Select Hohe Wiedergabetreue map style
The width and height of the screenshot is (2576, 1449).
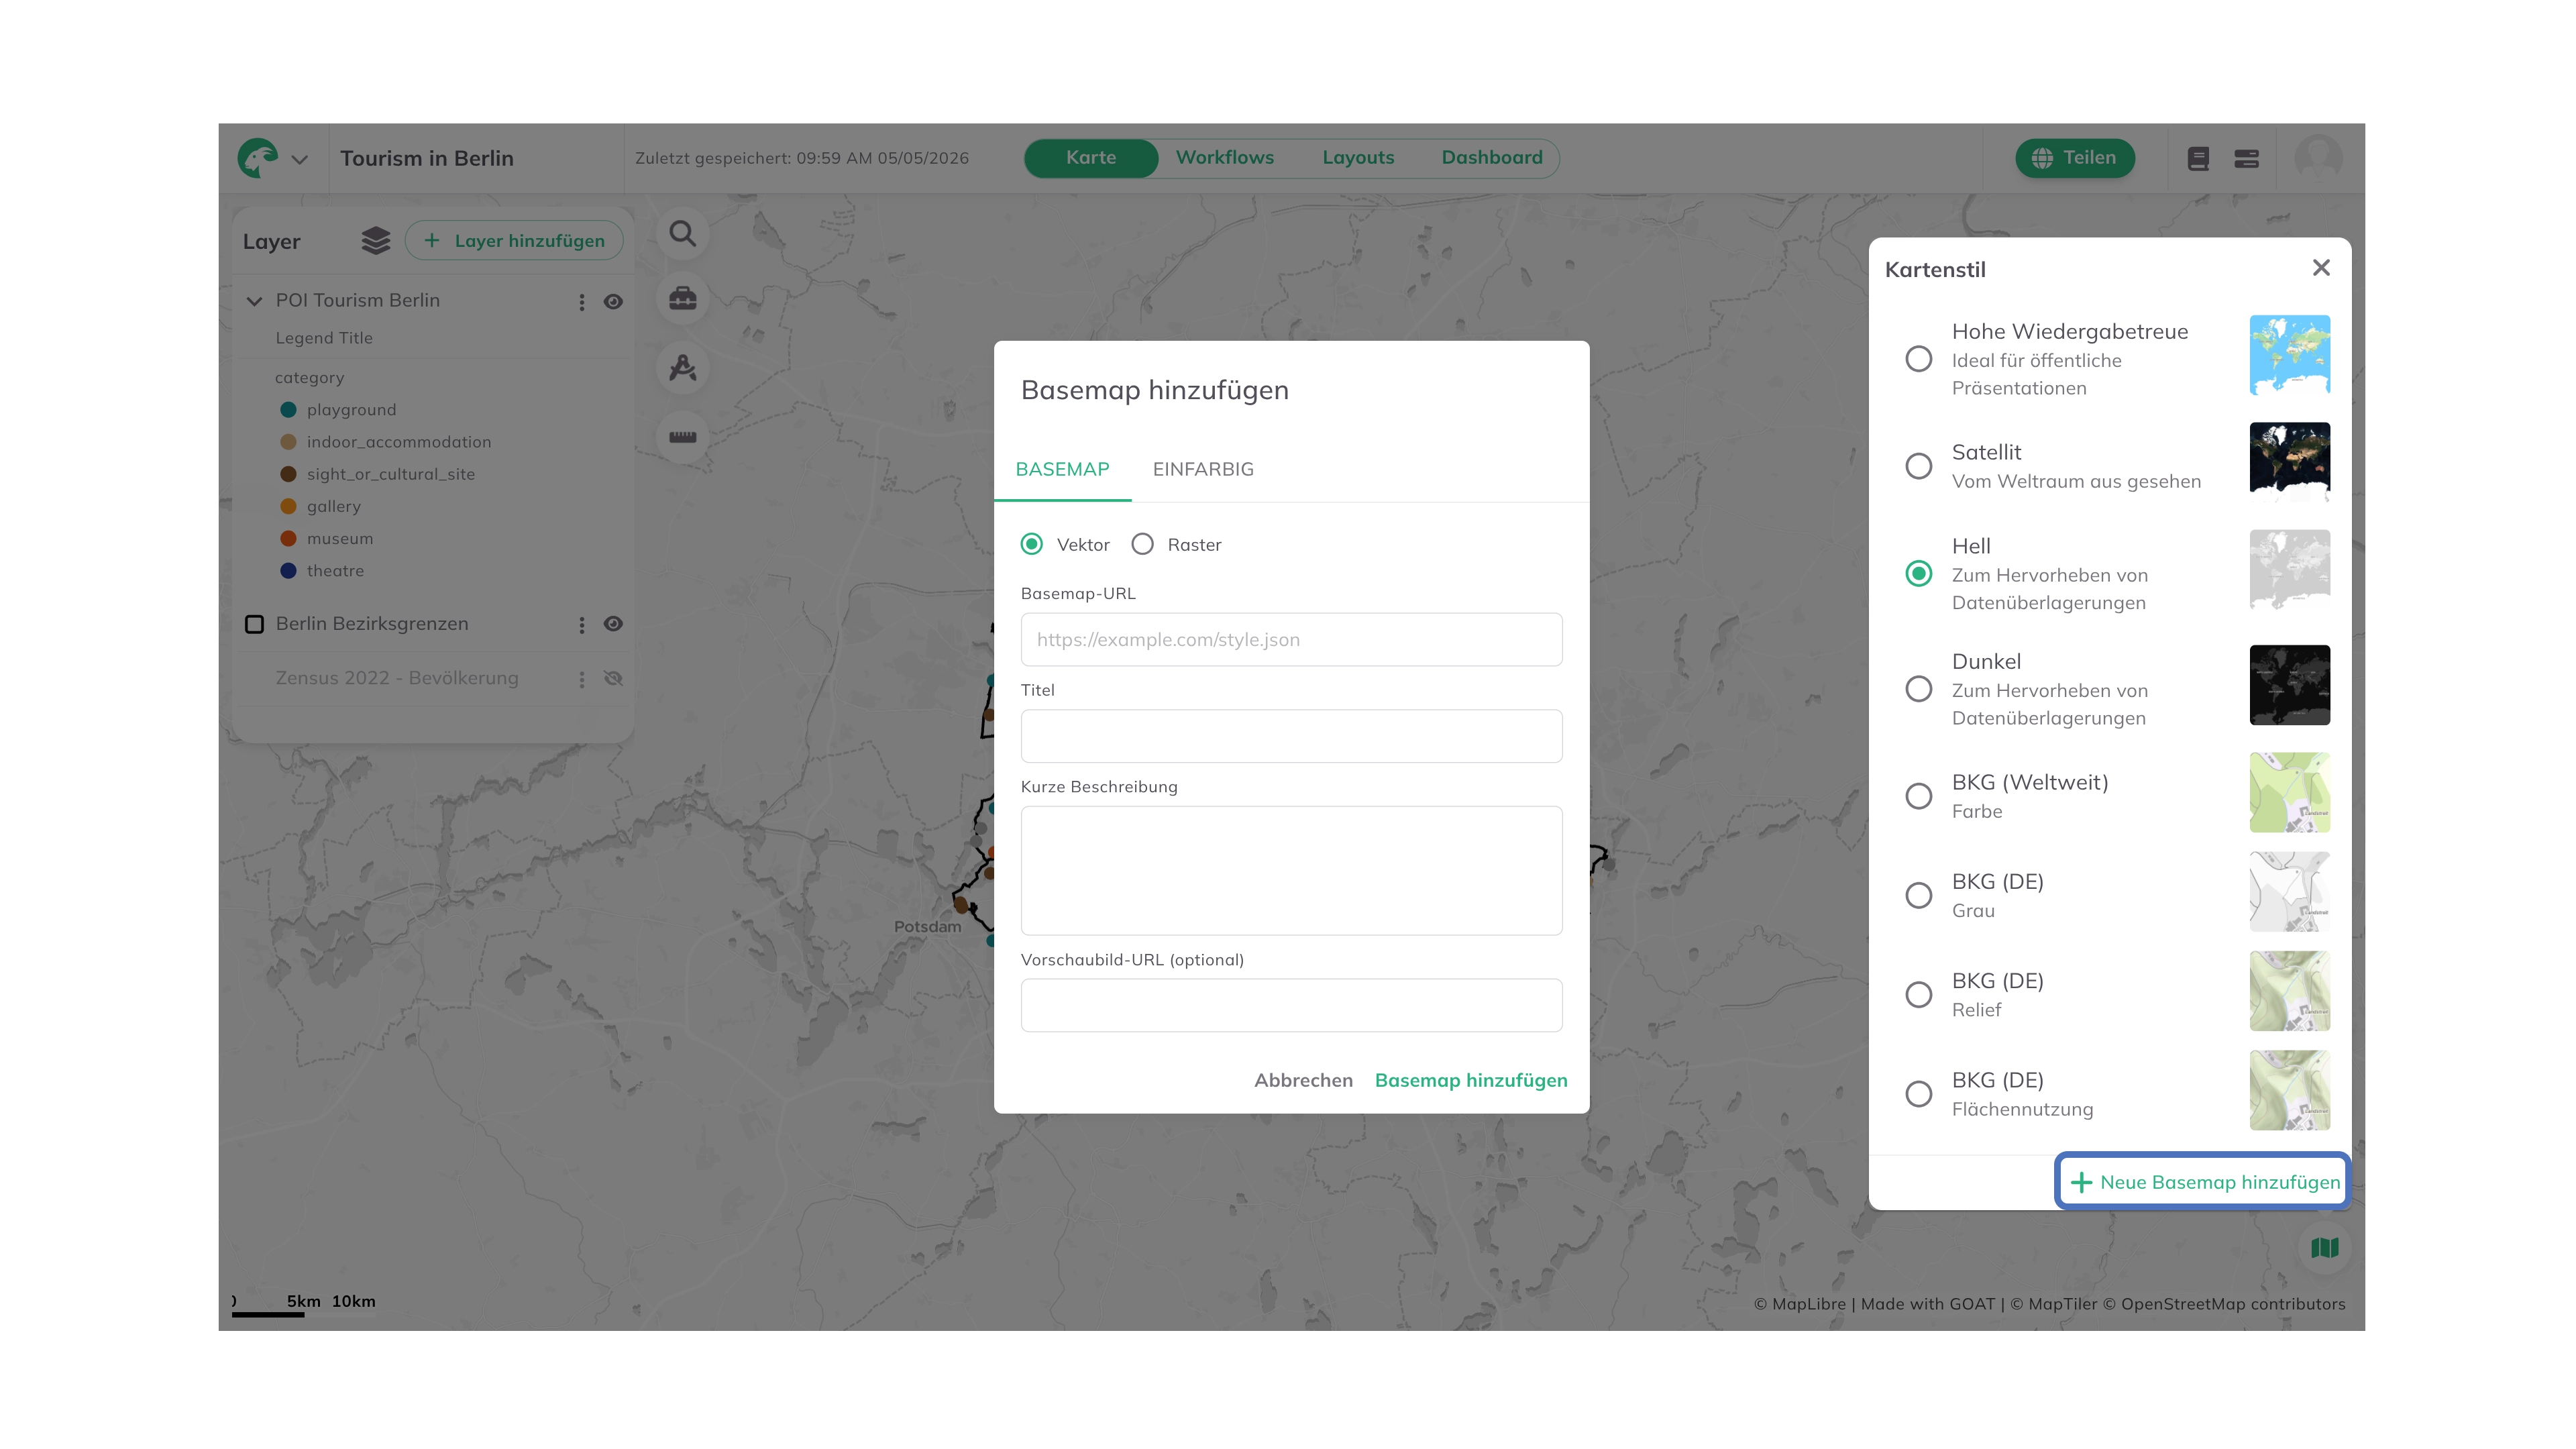(1918, 359)
